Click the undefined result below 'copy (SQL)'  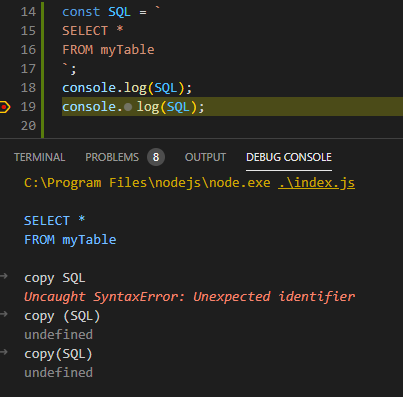58,335
